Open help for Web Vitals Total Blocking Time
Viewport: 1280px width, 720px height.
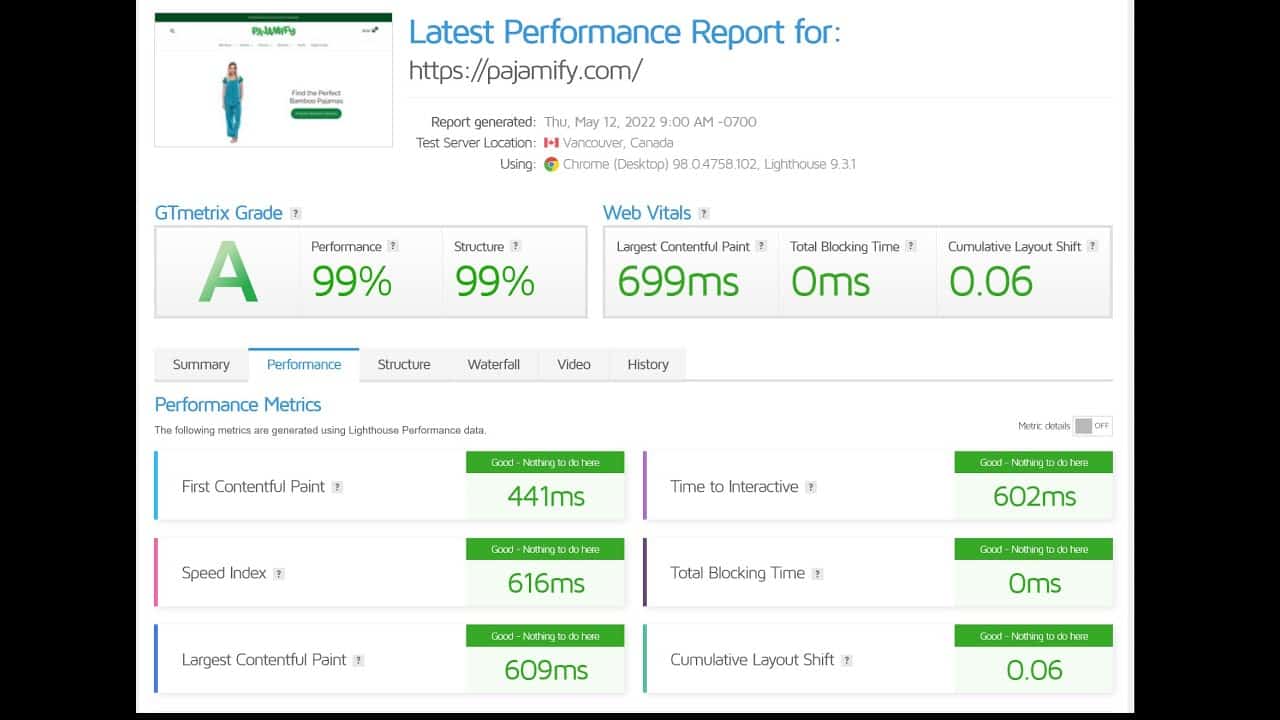click(911, 246)
